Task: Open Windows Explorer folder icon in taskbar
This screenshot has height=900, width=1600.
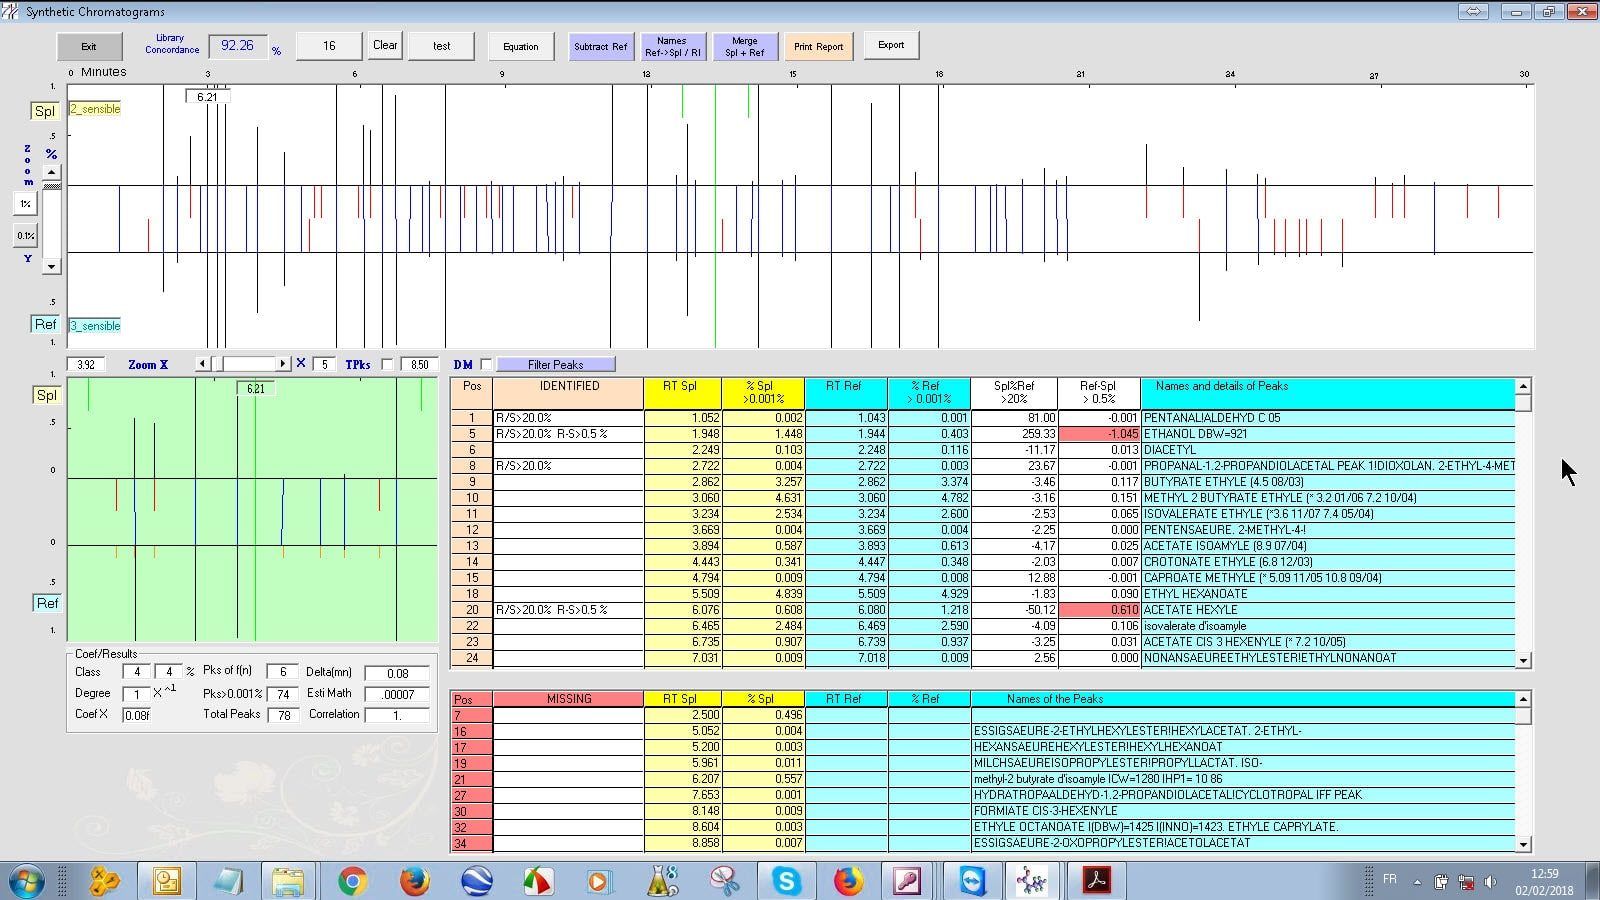Action: pyautogui.click(x=288, y=881)
